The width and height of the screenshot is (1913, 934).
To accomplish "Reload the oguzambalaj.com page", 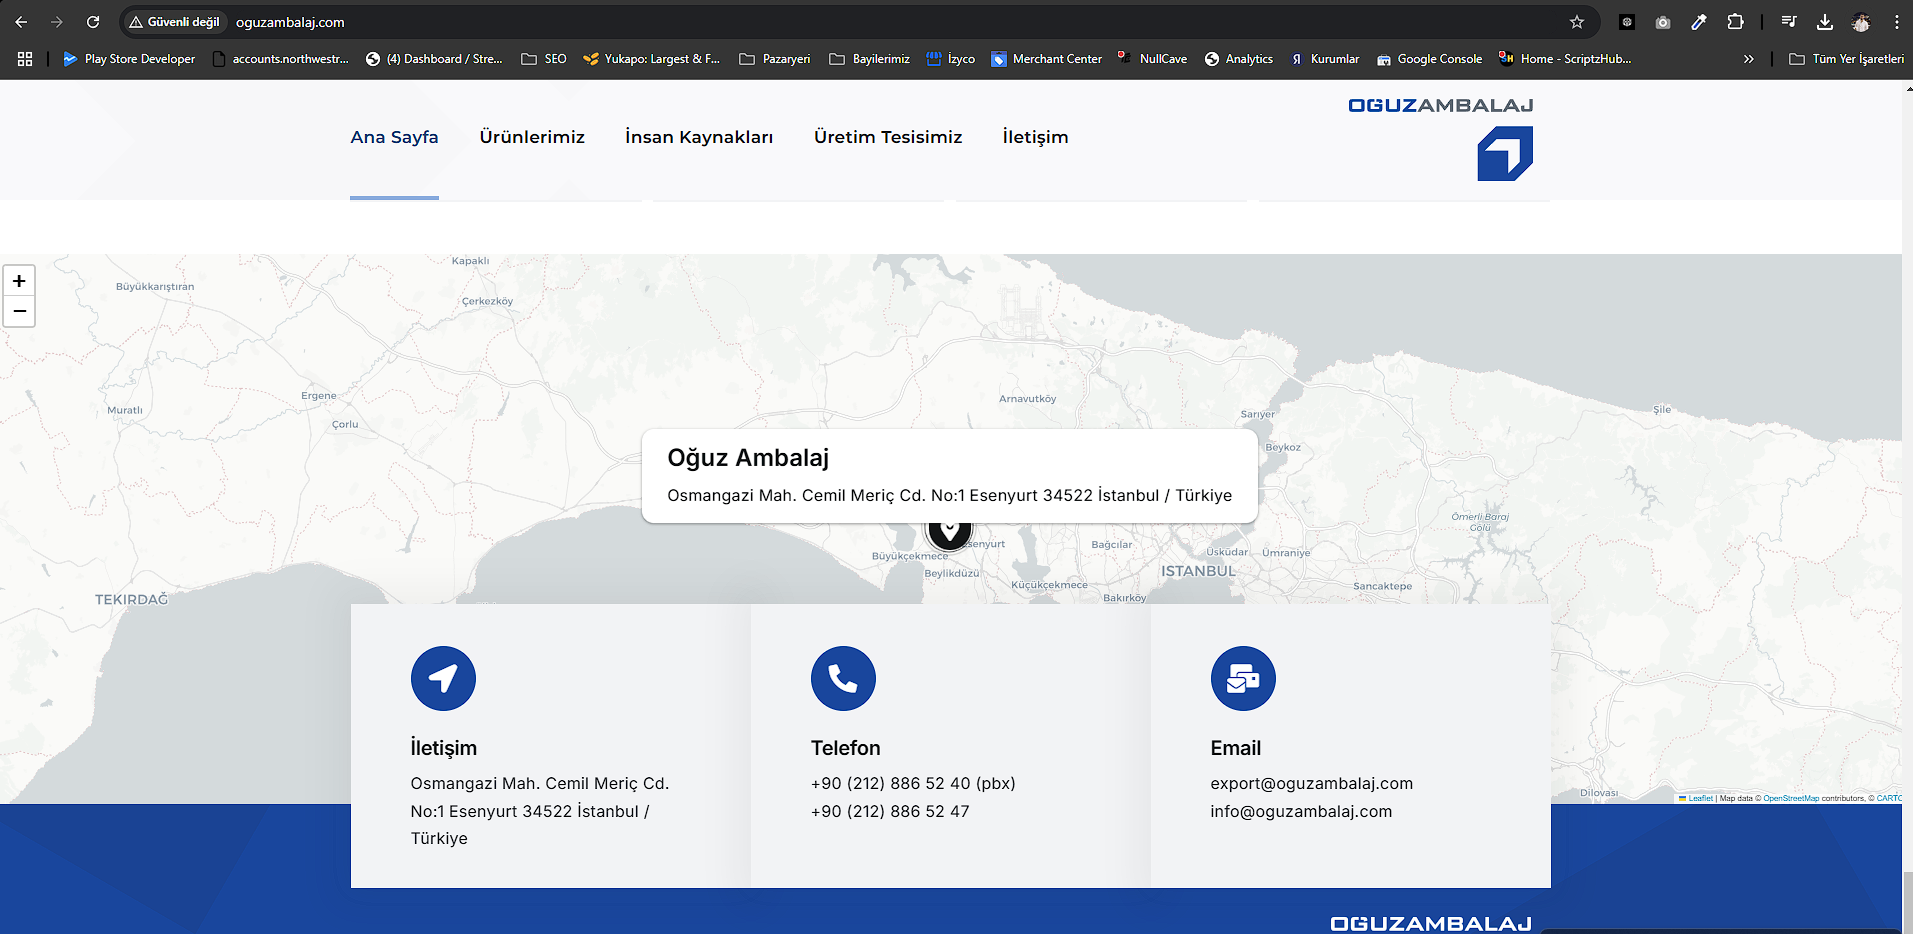I will [93, 22].
